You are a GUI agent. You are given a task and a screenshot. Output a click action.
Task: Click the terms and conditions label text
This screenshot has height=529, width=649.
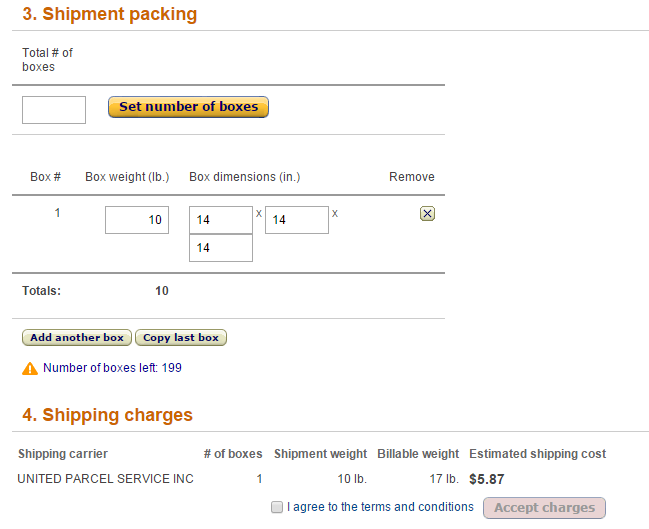click(x=380, y=507)
